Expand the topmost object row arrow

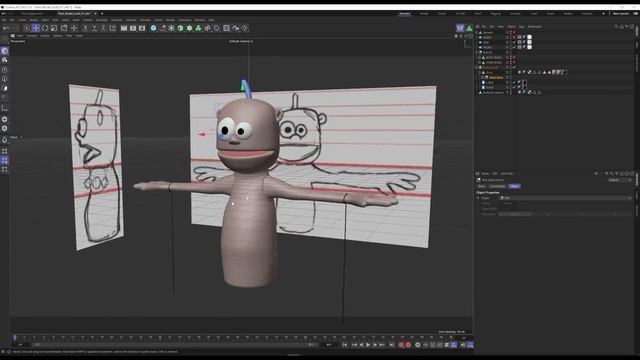pyautogui.click(x=476, y=32)
